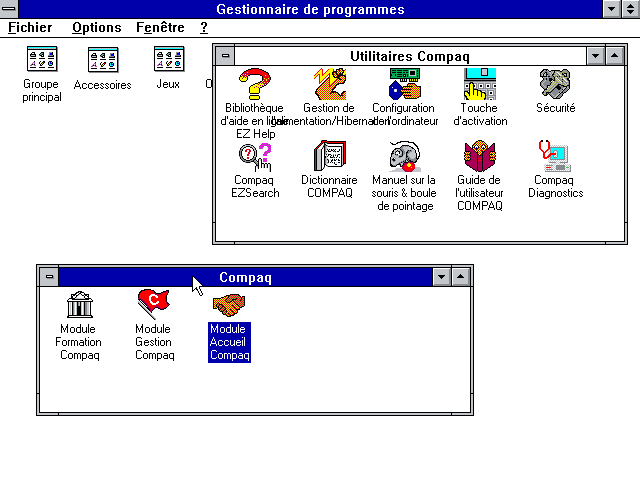Open the ? help menu
This screenshot has width=640, height=480.
pyautogui.click(x=204, y=28)
